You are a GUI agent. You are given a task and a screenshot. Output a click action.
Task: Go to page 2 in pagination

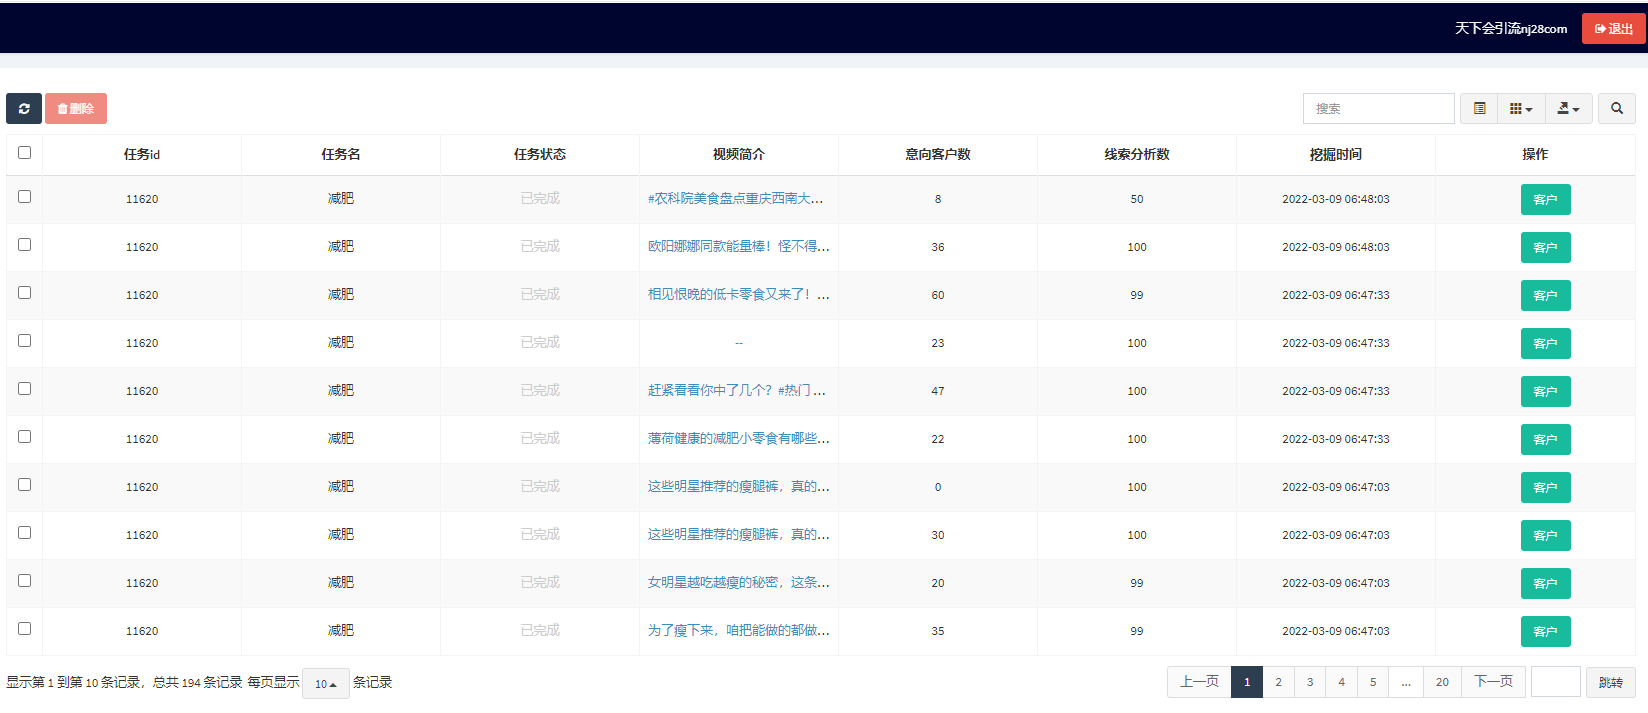[1278, 682]
